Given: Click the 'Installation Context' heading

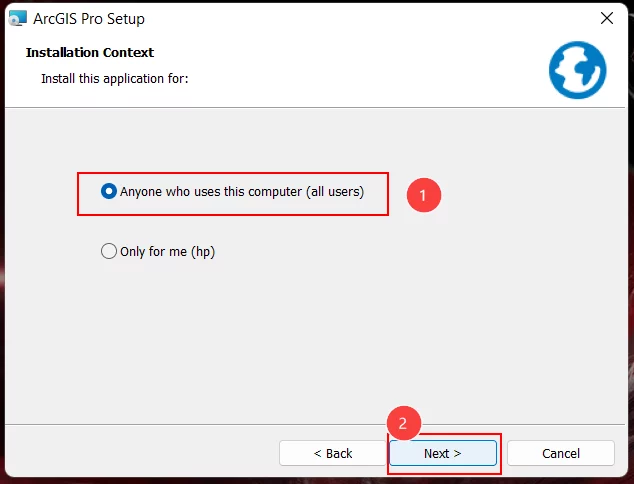Looking at the screenshot, I should point(90,53).
